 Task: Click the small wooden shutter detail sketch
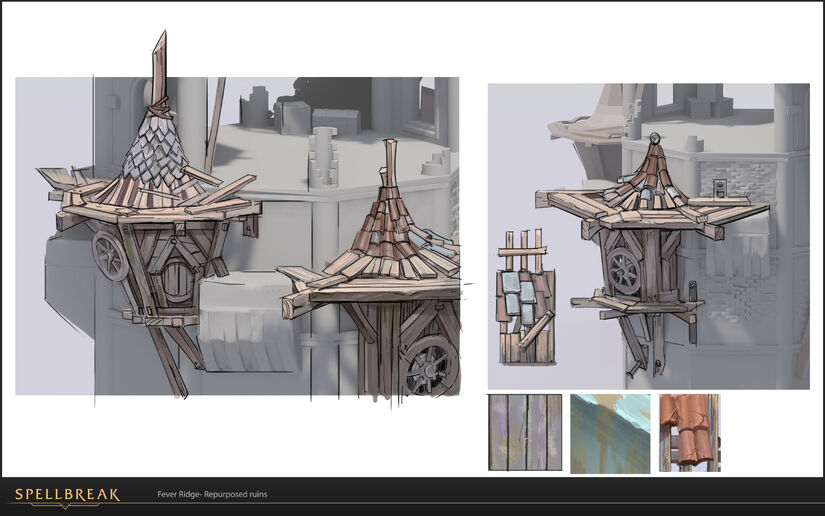(x=526, y=296)
